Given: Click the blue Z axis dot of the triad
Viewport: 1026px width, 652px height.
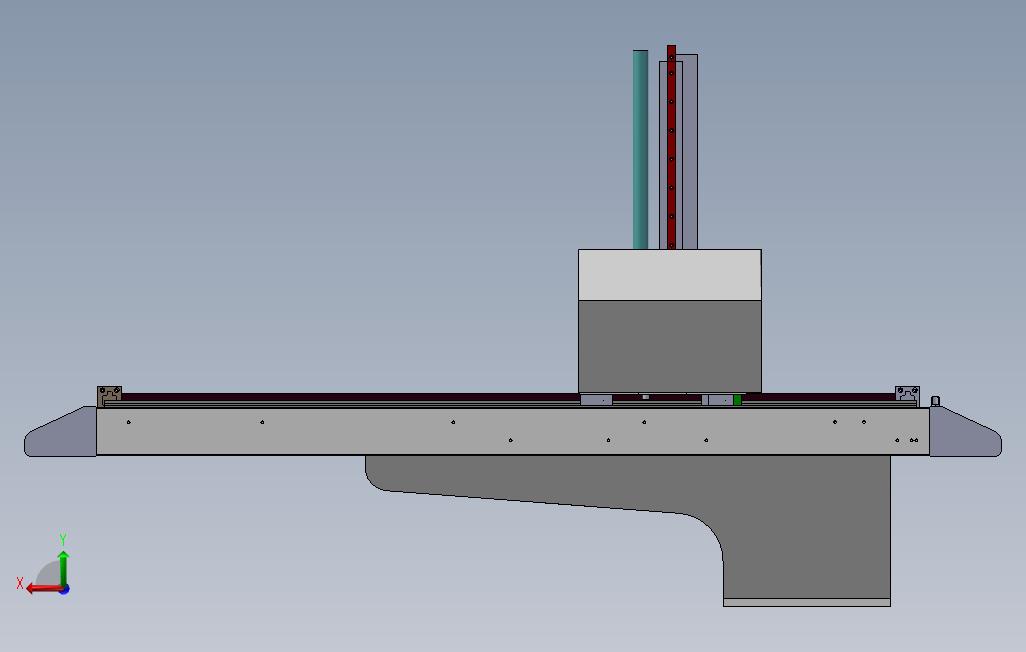Looking at the screenshot, I should coord(64,590).
